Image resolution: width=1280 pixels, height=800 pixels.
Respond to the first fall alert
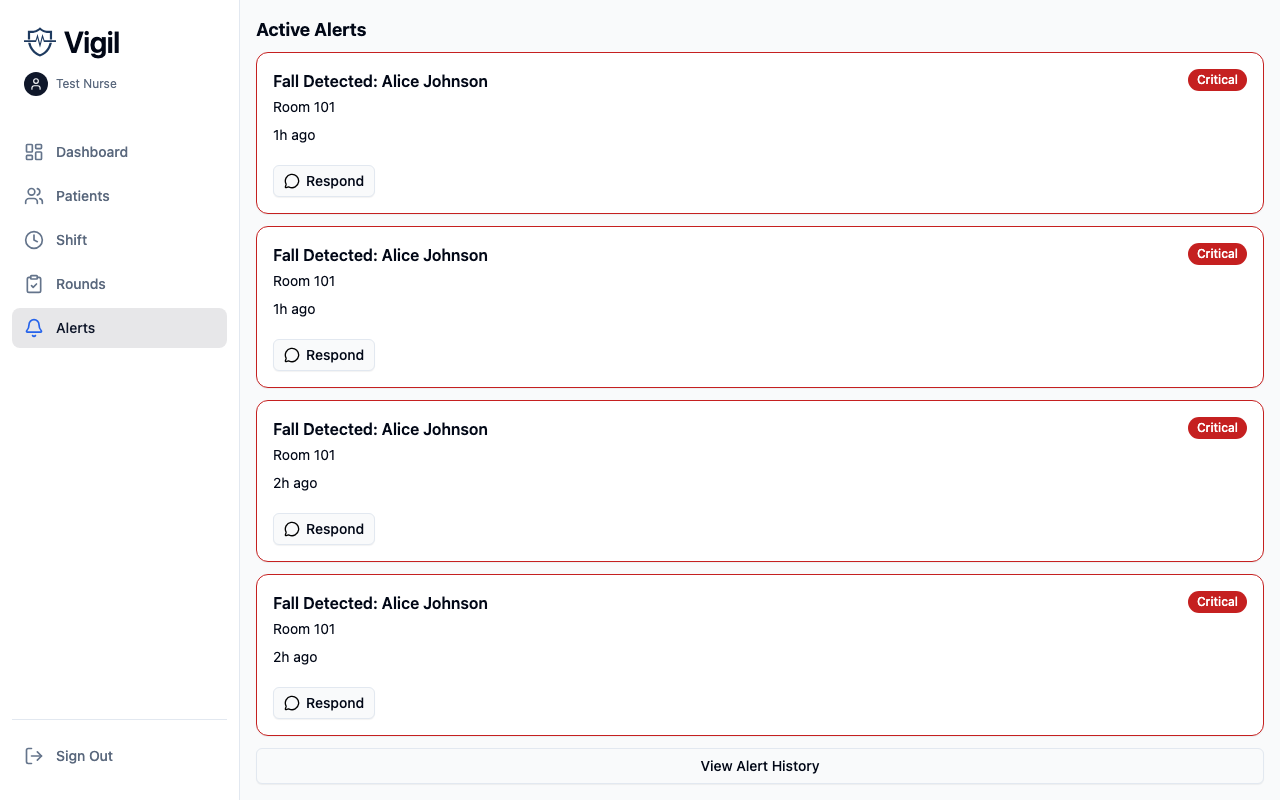coord(324,181)
